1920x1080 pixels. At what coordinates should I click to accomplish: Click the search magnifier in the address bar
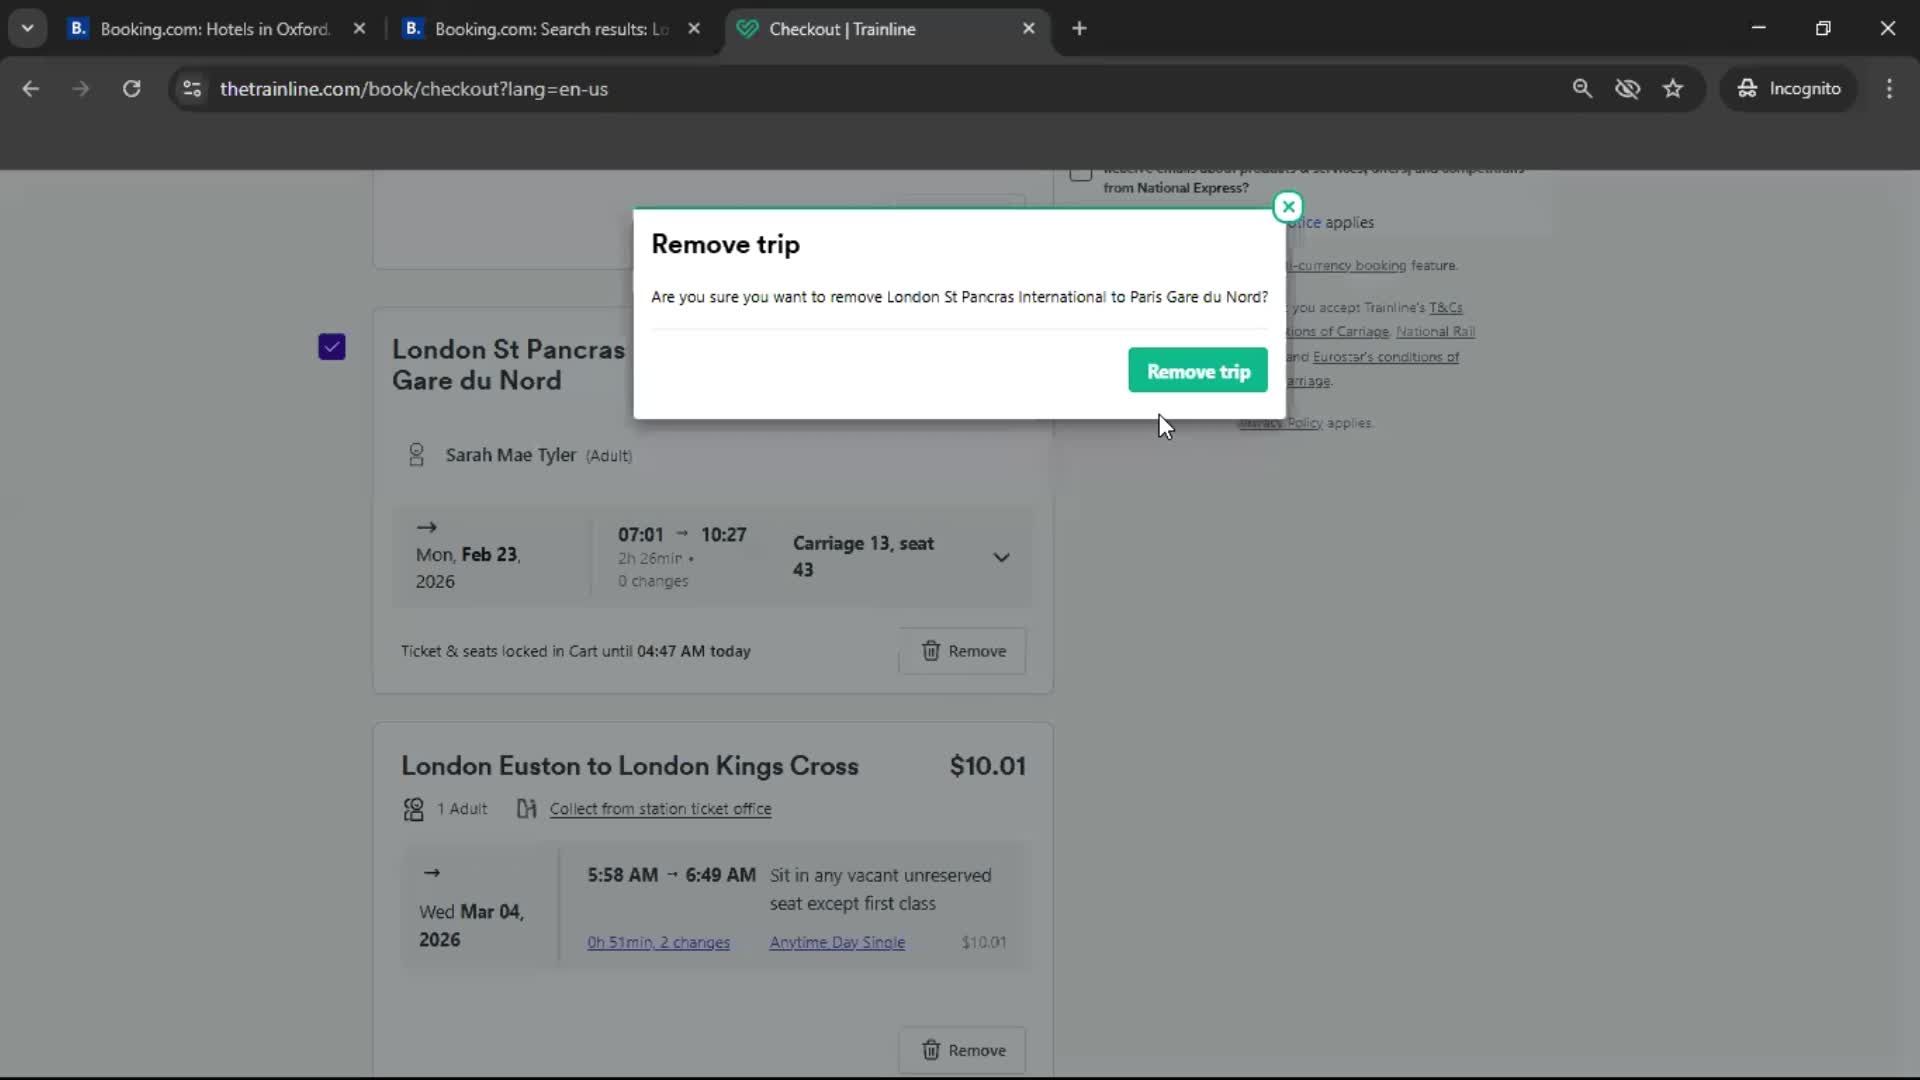pos(1583,88)
